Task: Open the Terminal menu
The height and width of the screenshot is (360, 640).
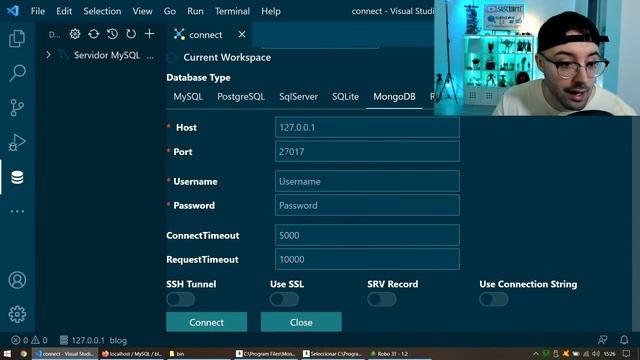Action: pyautogui.click(x=232, y=11)
